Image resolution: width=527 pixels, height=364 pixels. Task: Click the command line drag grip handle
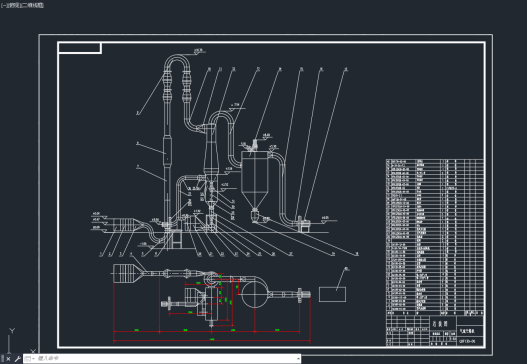tap(3, 359)
